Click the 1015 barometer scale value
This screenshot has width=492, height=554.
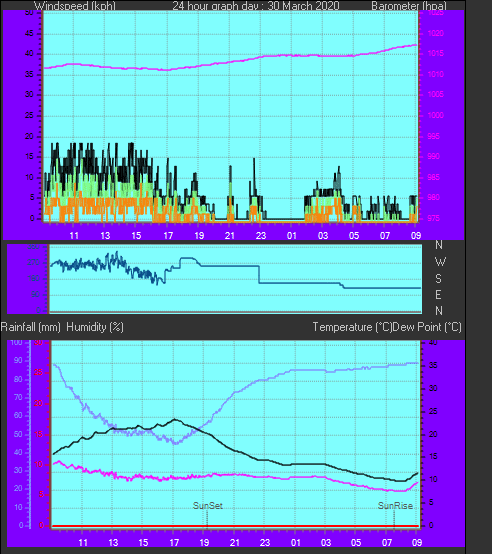pyautogui.click(x=435, y=54)
